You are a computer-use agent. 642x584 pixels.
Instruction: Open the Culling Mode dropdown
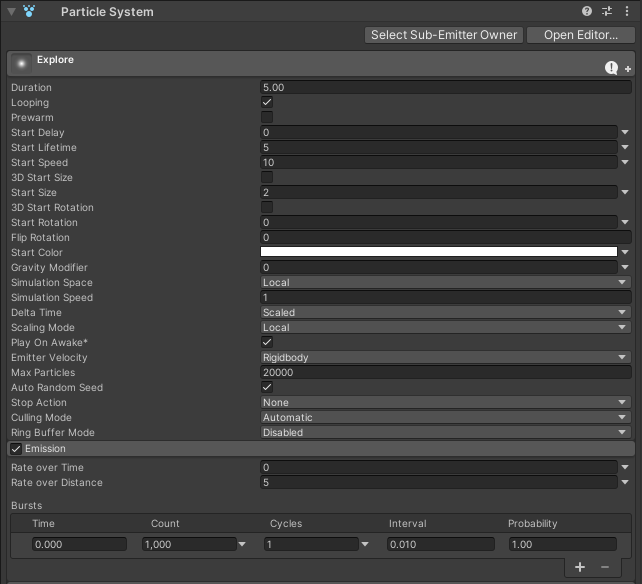click(445, 417)
